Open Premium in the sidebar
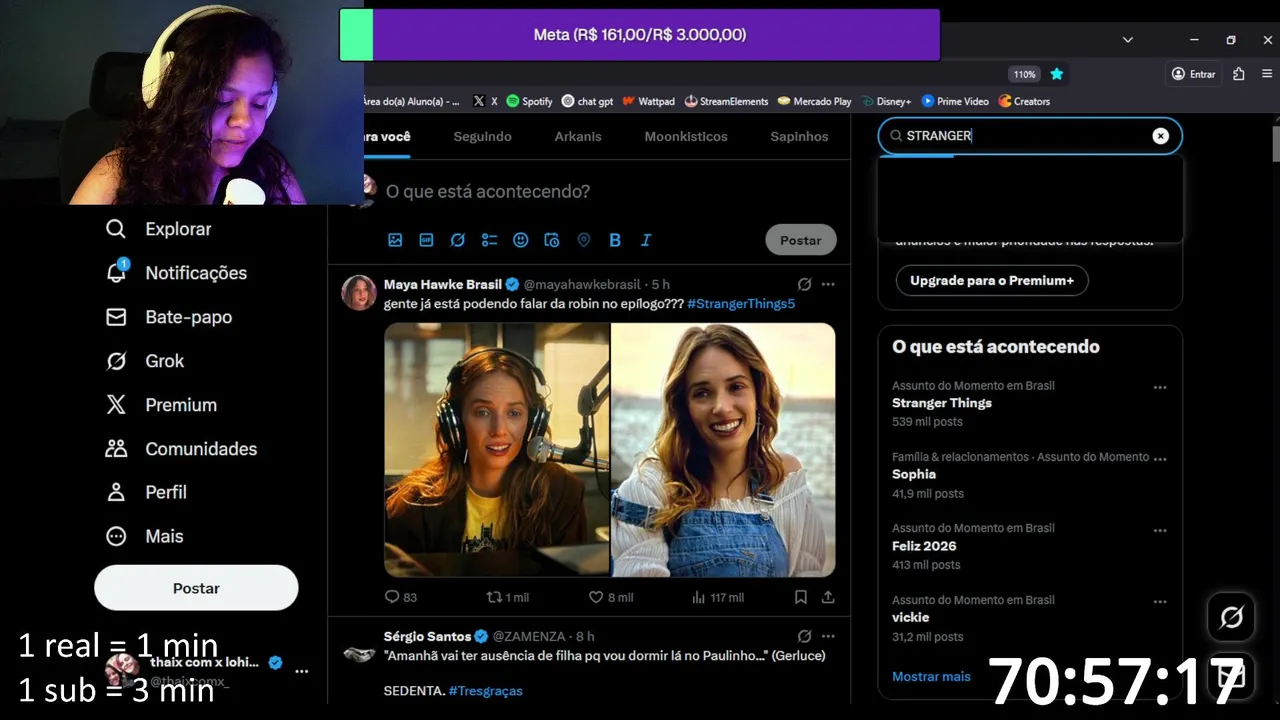The height and width of the screenshot is (720, 1280). tap(161, 405)
